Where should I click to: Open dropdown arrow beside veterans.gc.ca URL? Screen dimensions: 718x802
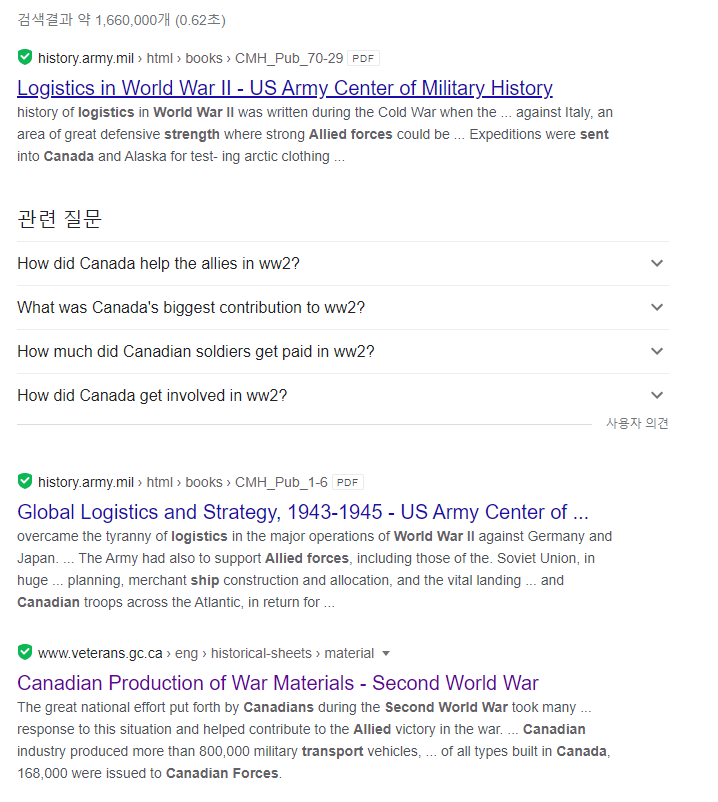(386, 653)
